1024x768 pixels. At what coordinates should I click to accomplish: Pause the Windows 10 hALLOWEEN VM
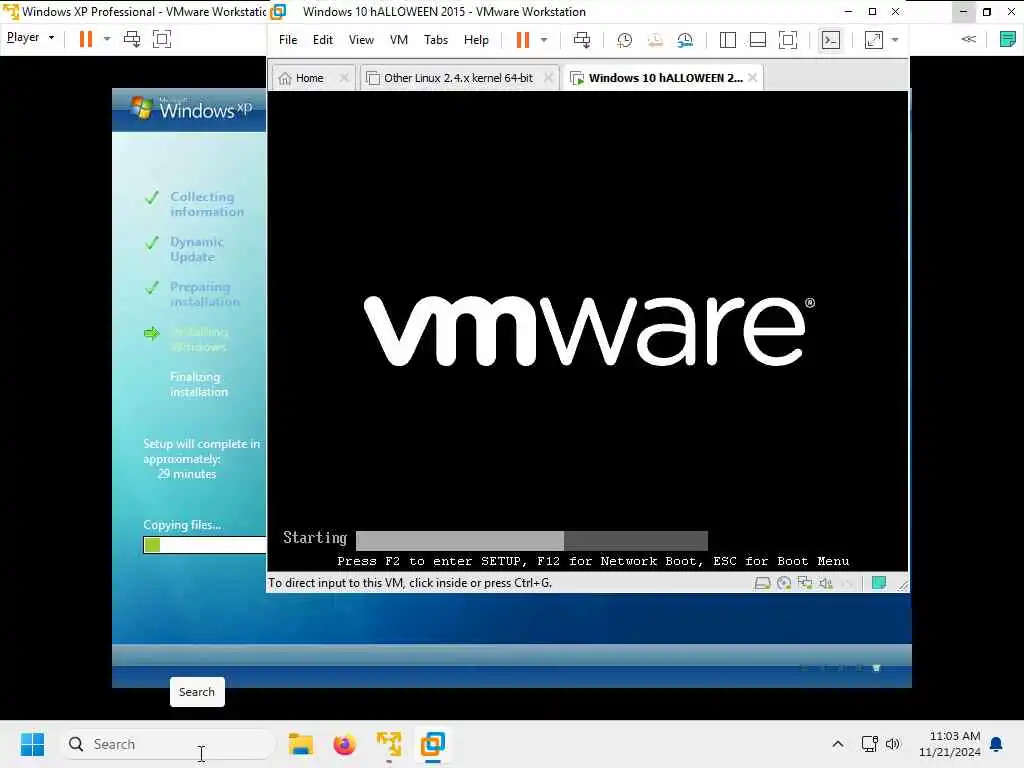522,40
